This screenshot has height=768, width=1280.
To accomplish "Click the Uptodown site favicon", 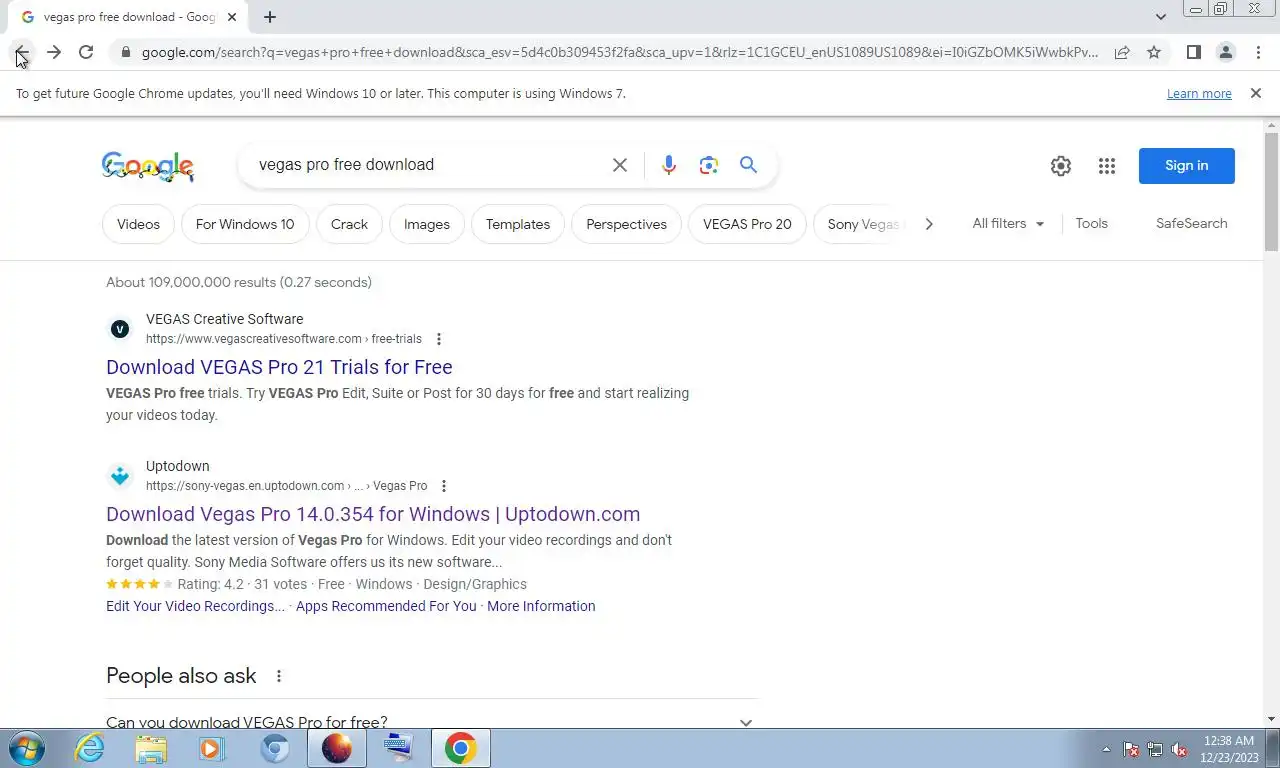I will 120,476.
